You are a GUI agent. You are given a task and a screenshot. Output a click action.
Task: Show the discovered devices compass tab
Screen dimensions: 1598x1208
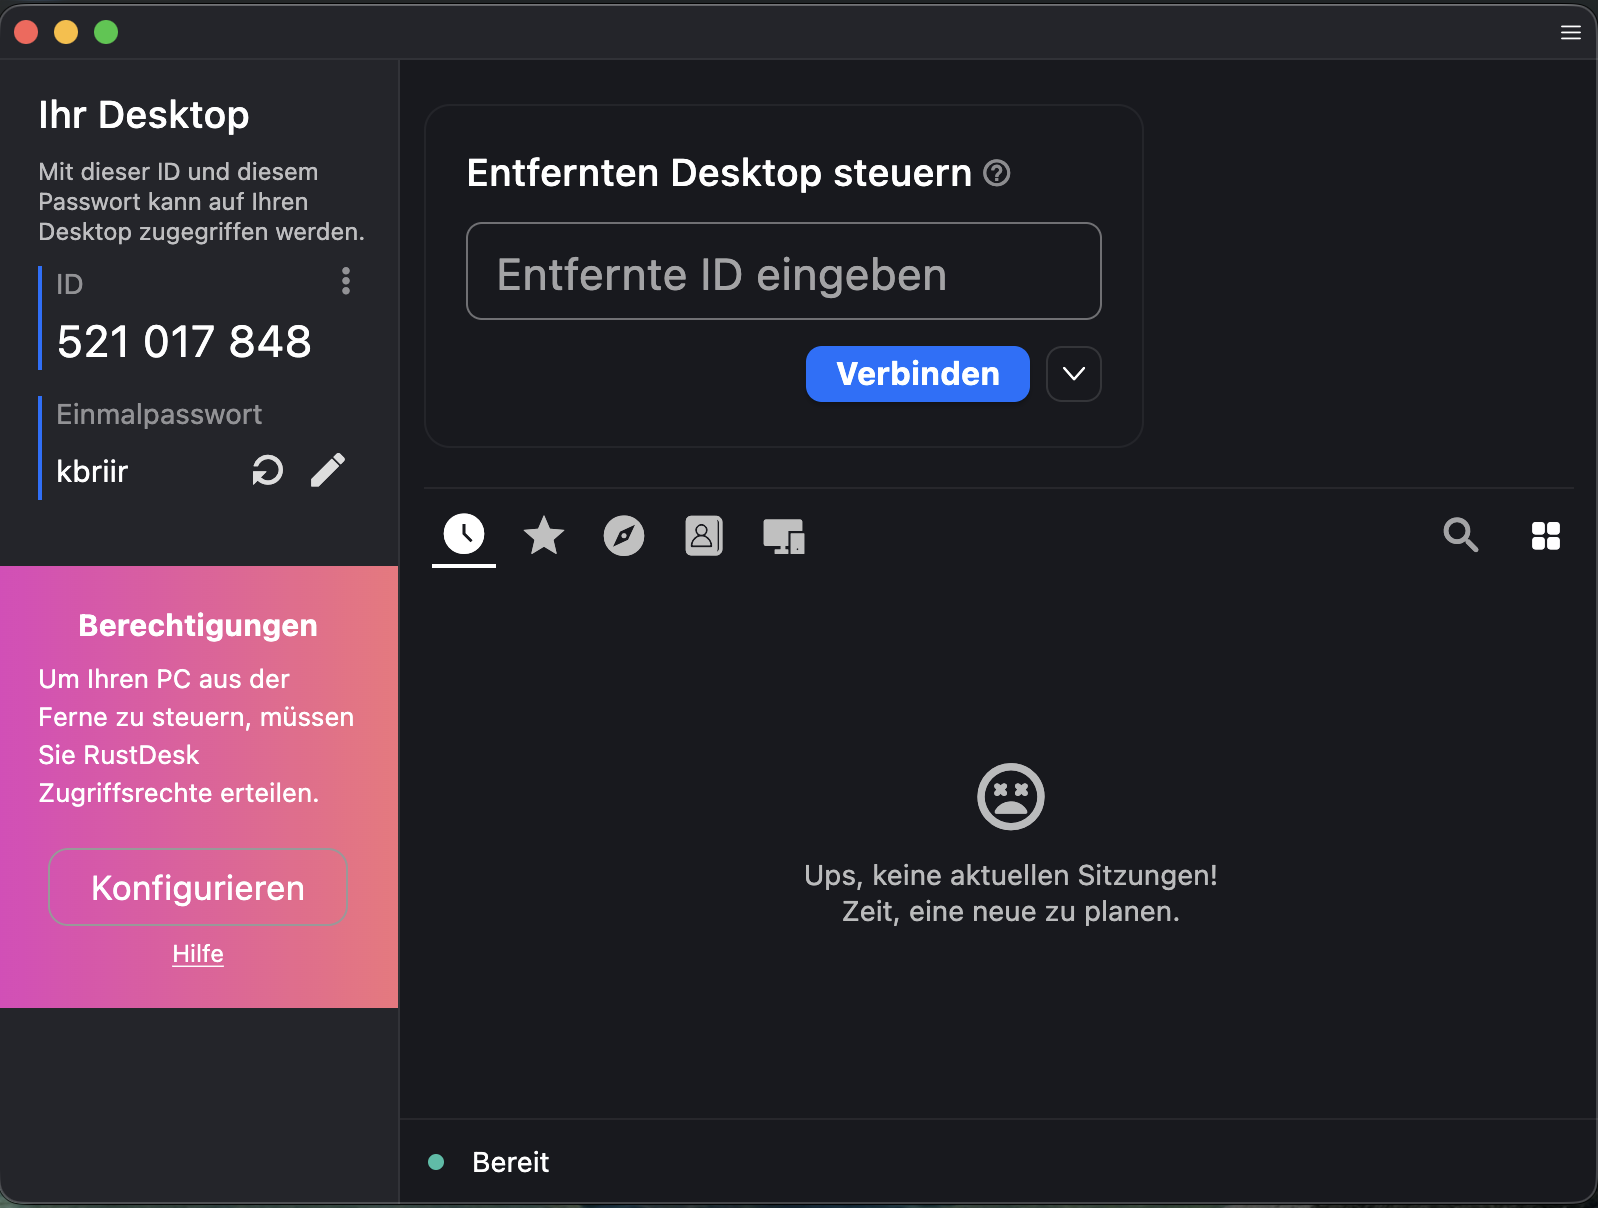tap(624, 536)
